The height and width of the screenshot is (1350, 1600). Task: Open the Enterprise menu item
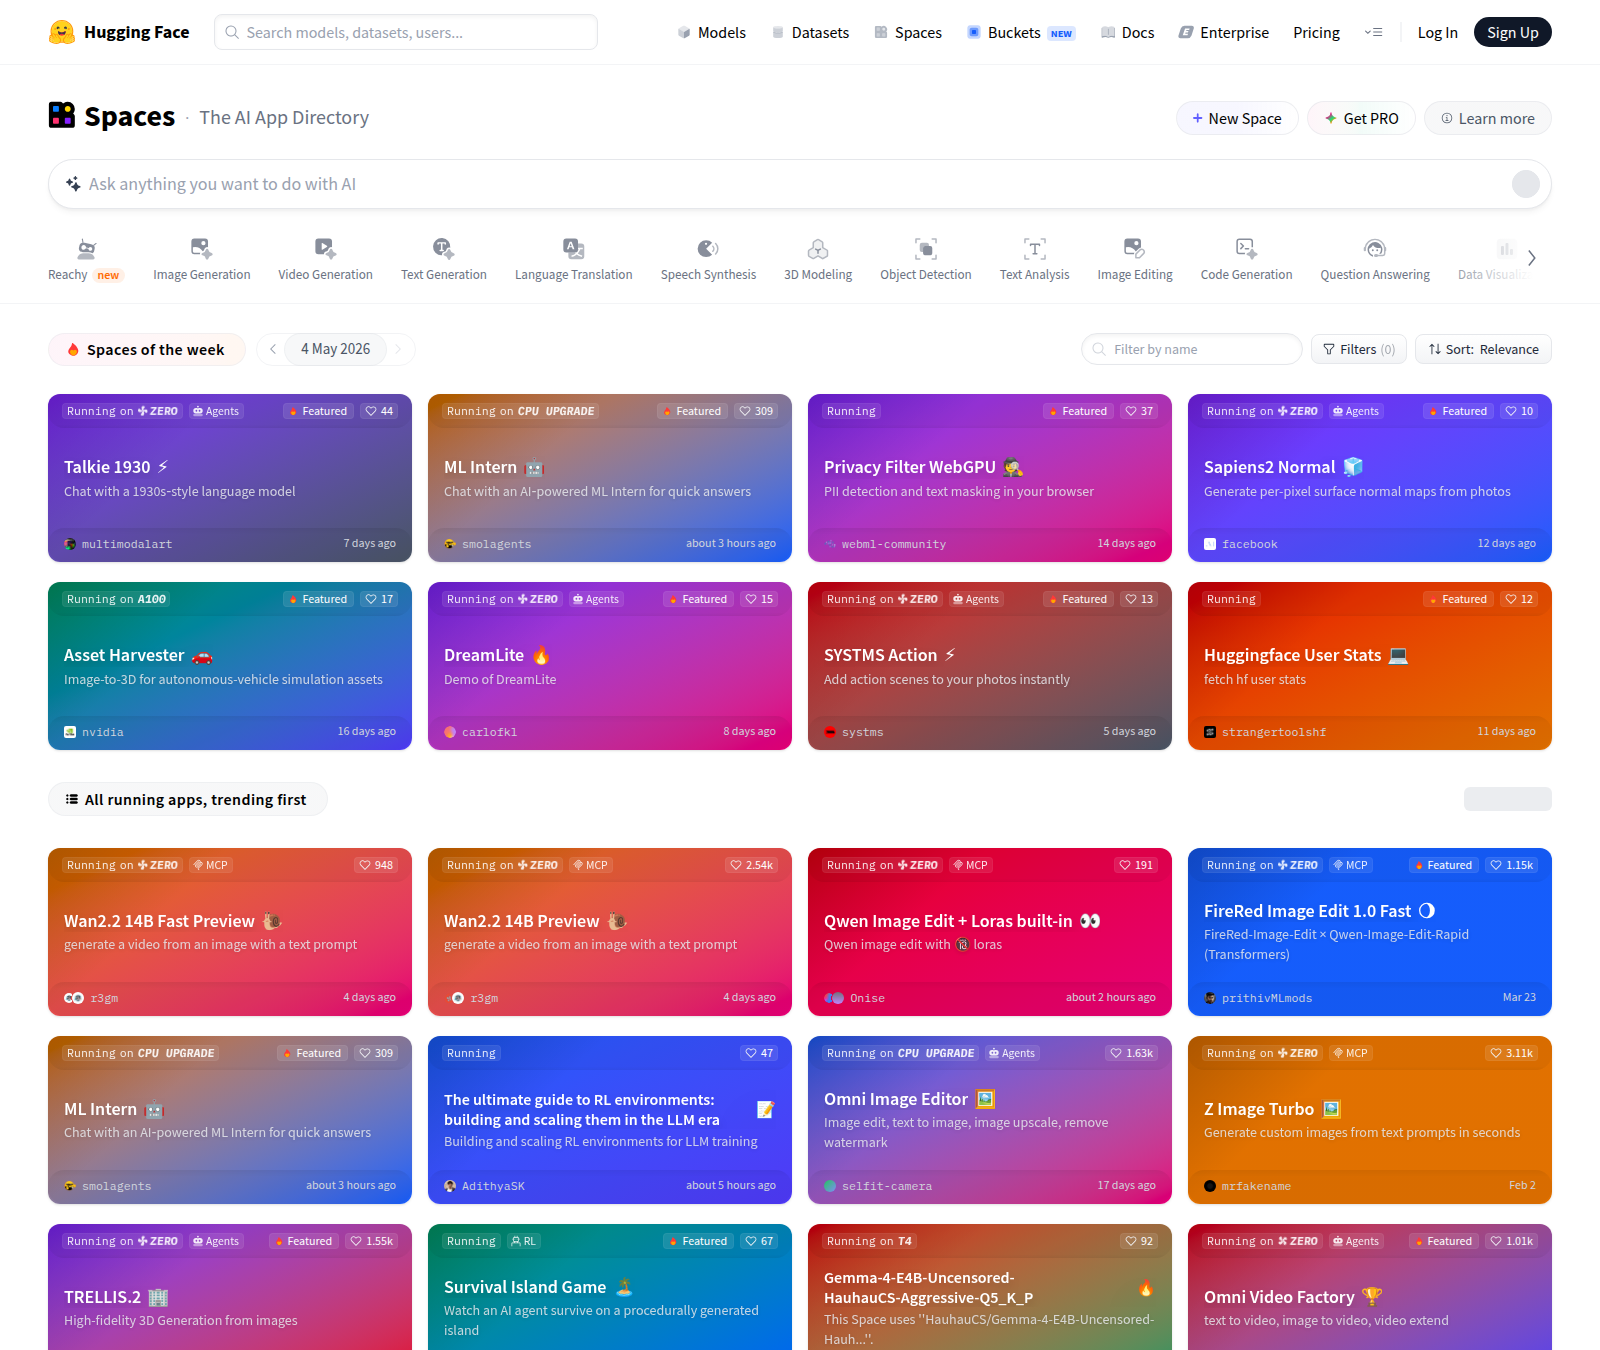point(1224,32)
